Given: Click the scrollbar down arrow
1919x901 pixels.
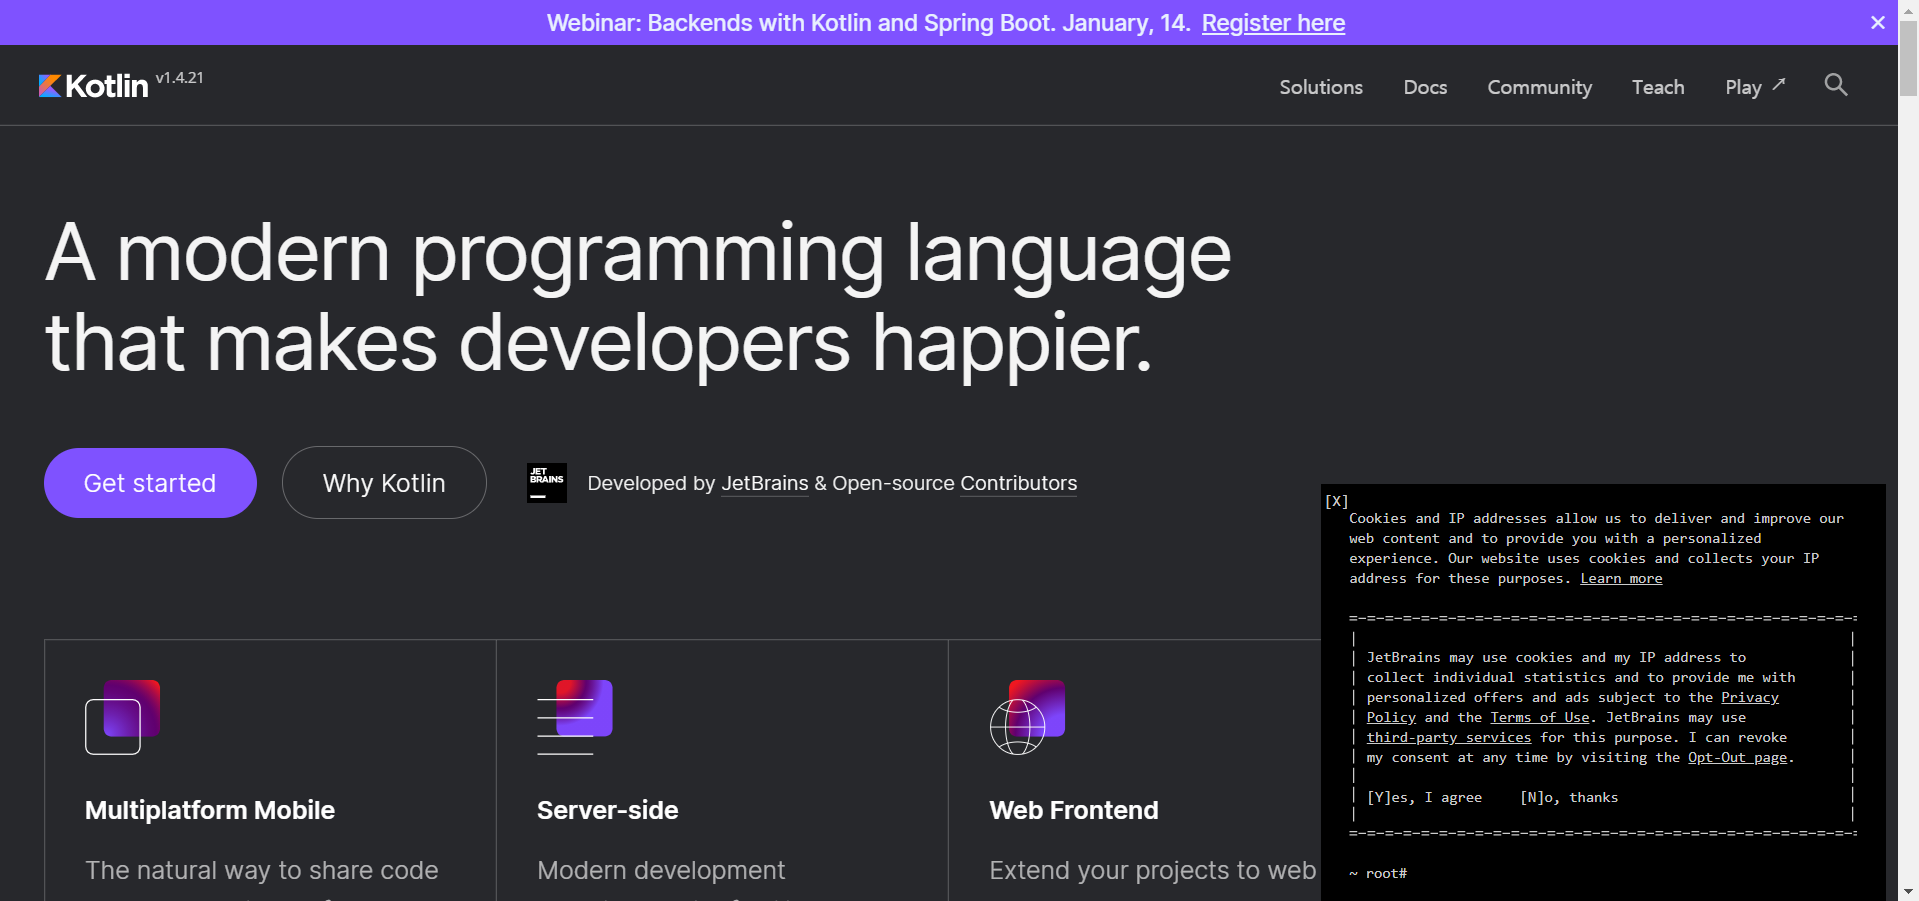Looking at the screenshot, I should (x=1908, y=890).
